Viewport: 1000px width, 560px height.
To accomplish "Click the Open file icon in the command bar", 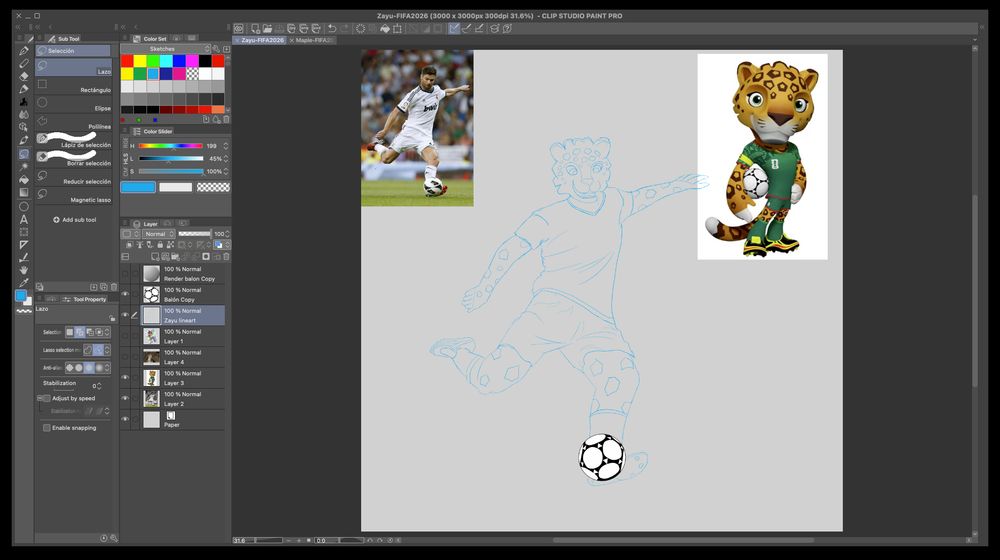I will (x=267, y=28).
